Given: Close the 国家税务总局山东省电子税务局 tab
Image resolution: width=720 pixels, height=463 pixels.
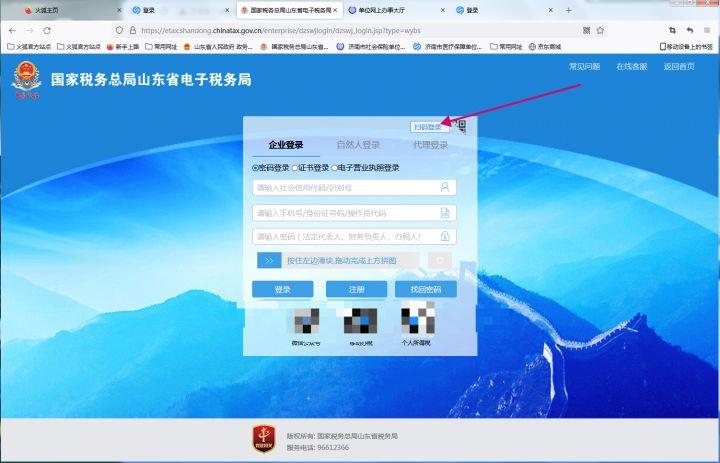Looking at the screenshot, I should click(335, 10).
